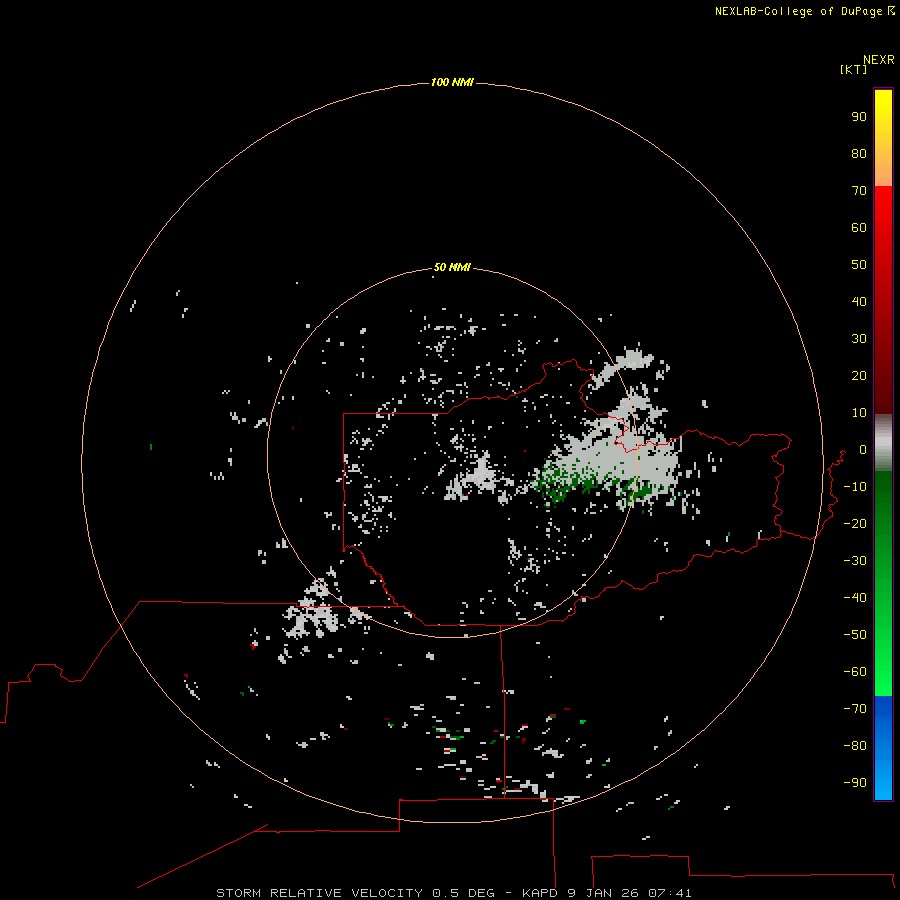900x900 pixels.
Task: Click the large gray echo with green patches
Action: coord(608,456)
